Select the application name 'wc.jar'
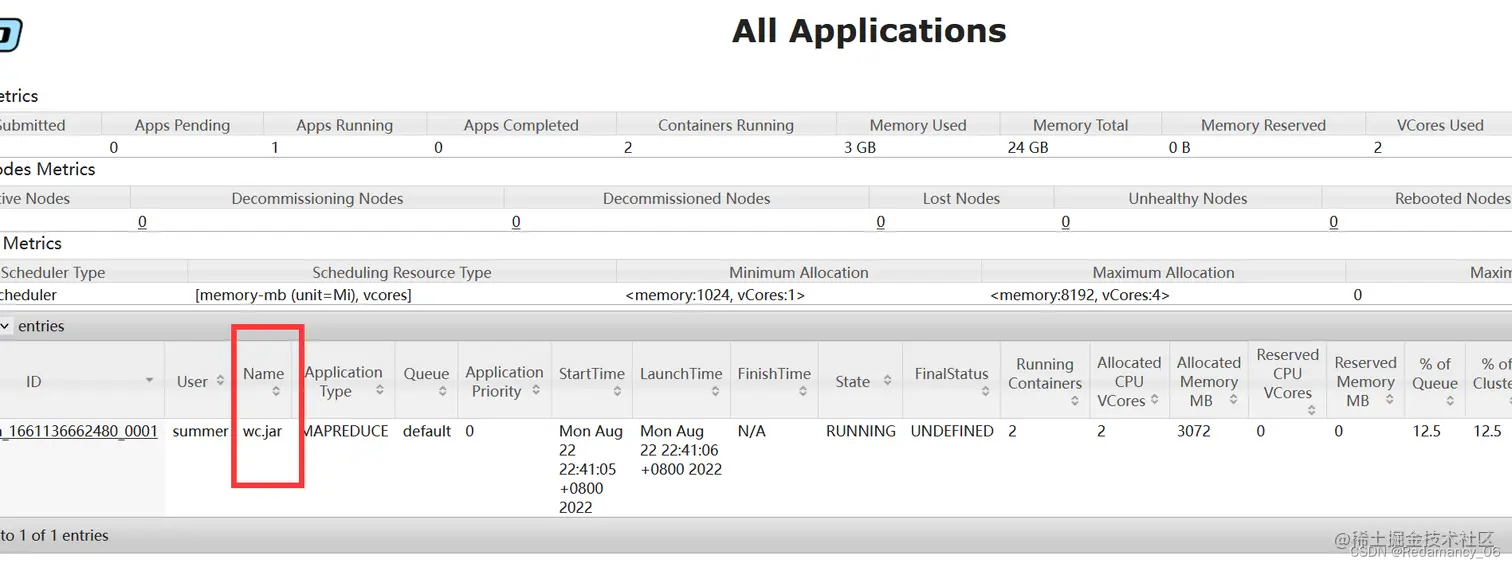The width and height of the screenshot is (1512, 567). click(263, 431)
